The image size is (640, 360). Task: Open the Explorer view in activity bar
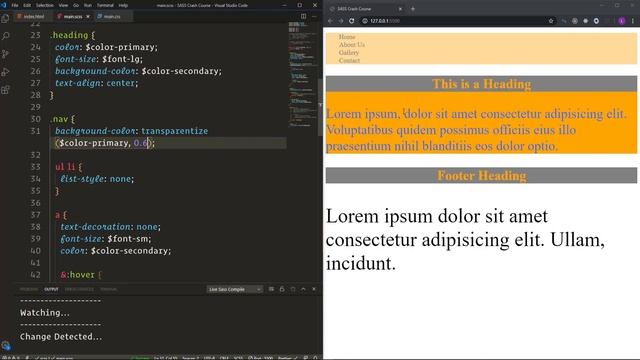click(5, 18)
